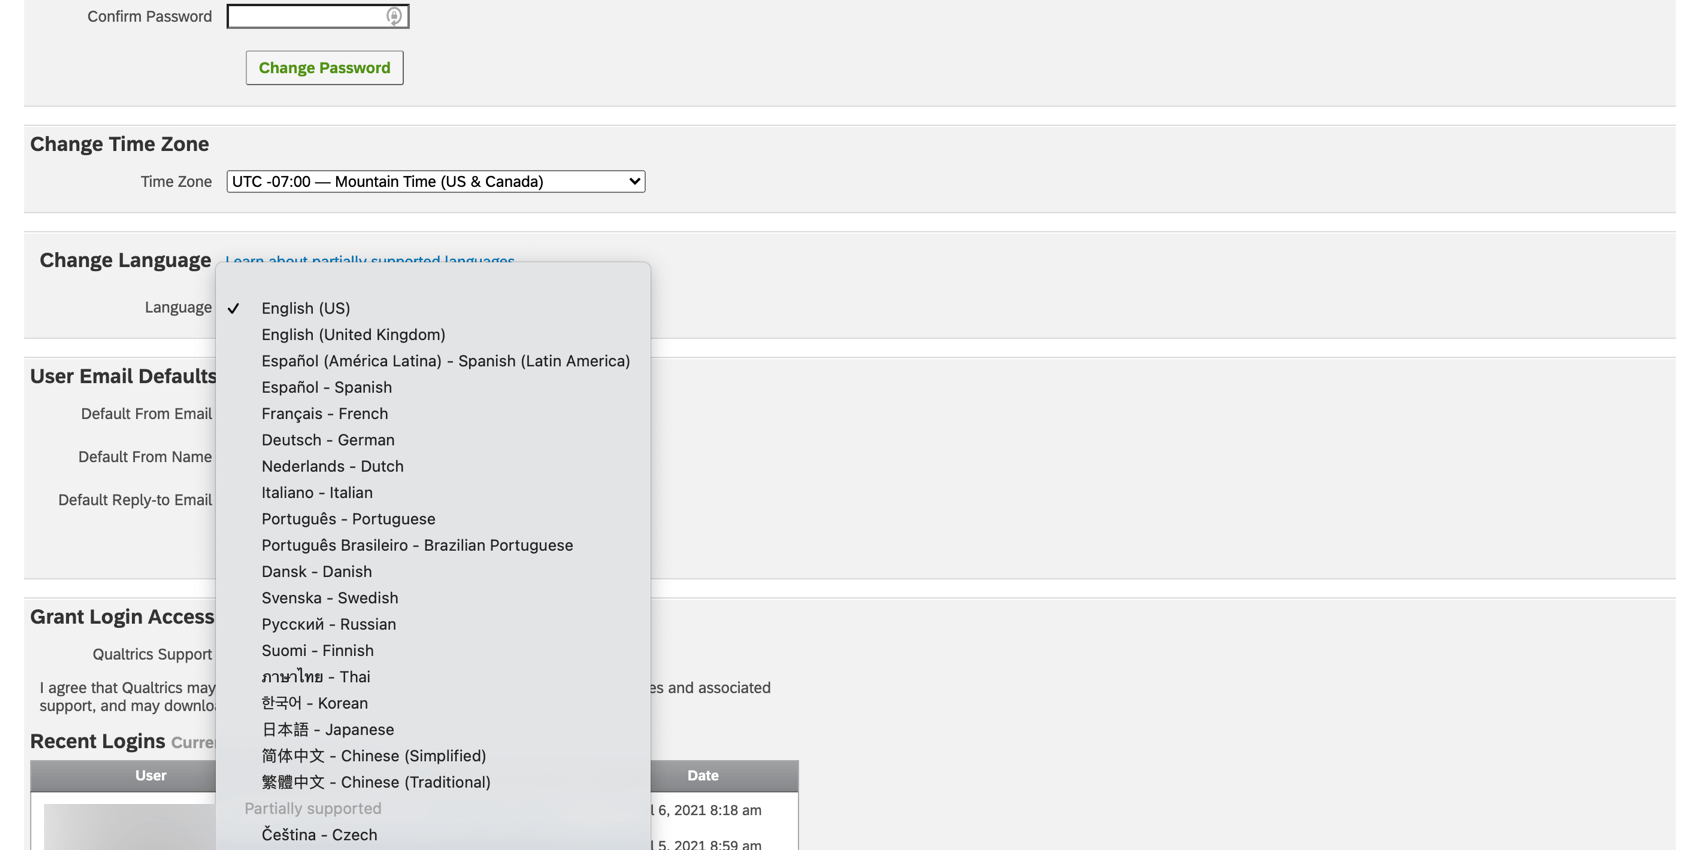Pick Italiano - Italian from dropdown
Screen dimensions: 1700x850
[317, 492]
